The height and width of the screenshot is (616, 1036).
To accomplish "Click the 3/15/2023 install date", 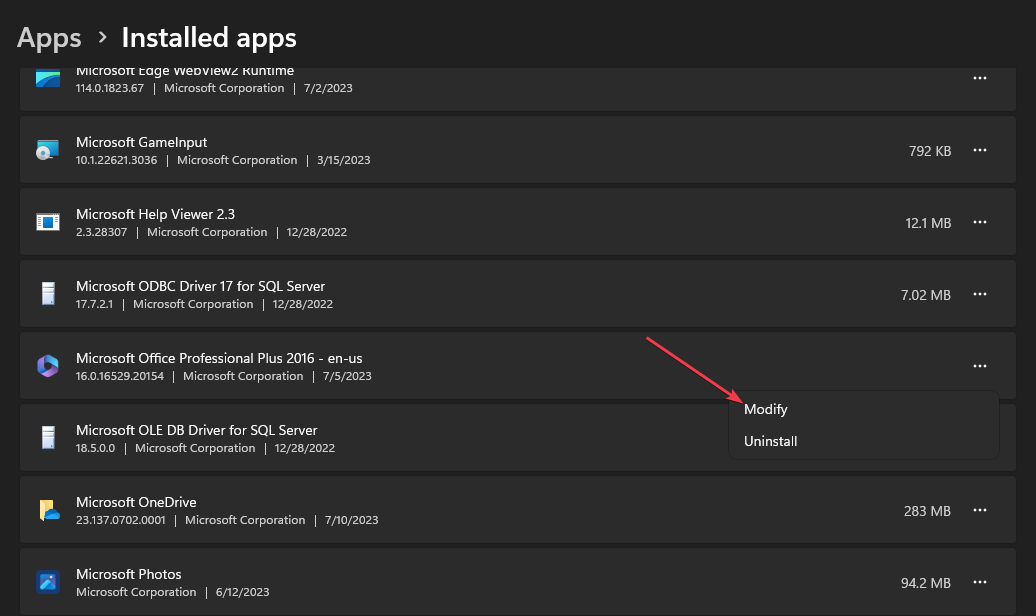I will pyautogui.click(x=344, y=160).
